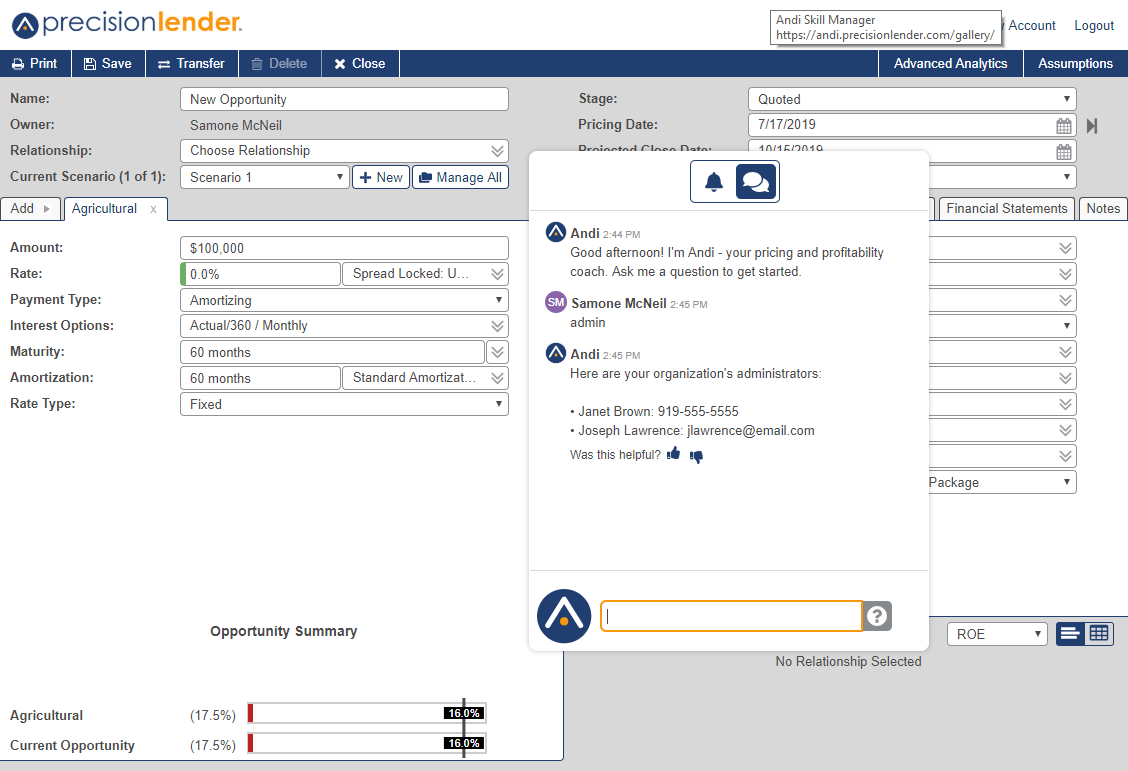Click the Current Opportunity ROE bar

pyautogui.click(x=367, y=743)
